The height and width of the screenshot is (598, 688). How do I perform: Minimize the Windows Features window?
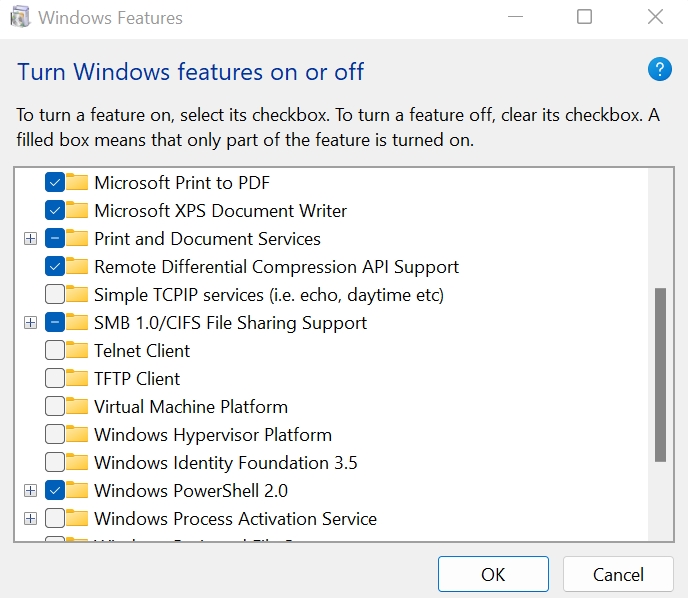[516, 17]
